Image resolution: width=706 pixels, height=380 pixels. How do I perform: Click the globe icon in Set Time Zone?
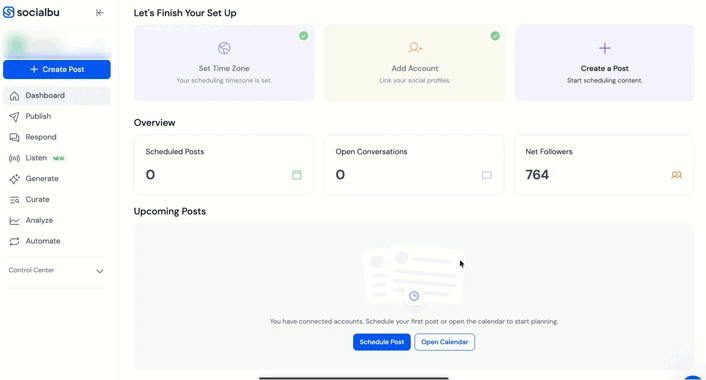click(x=224, y=48)
